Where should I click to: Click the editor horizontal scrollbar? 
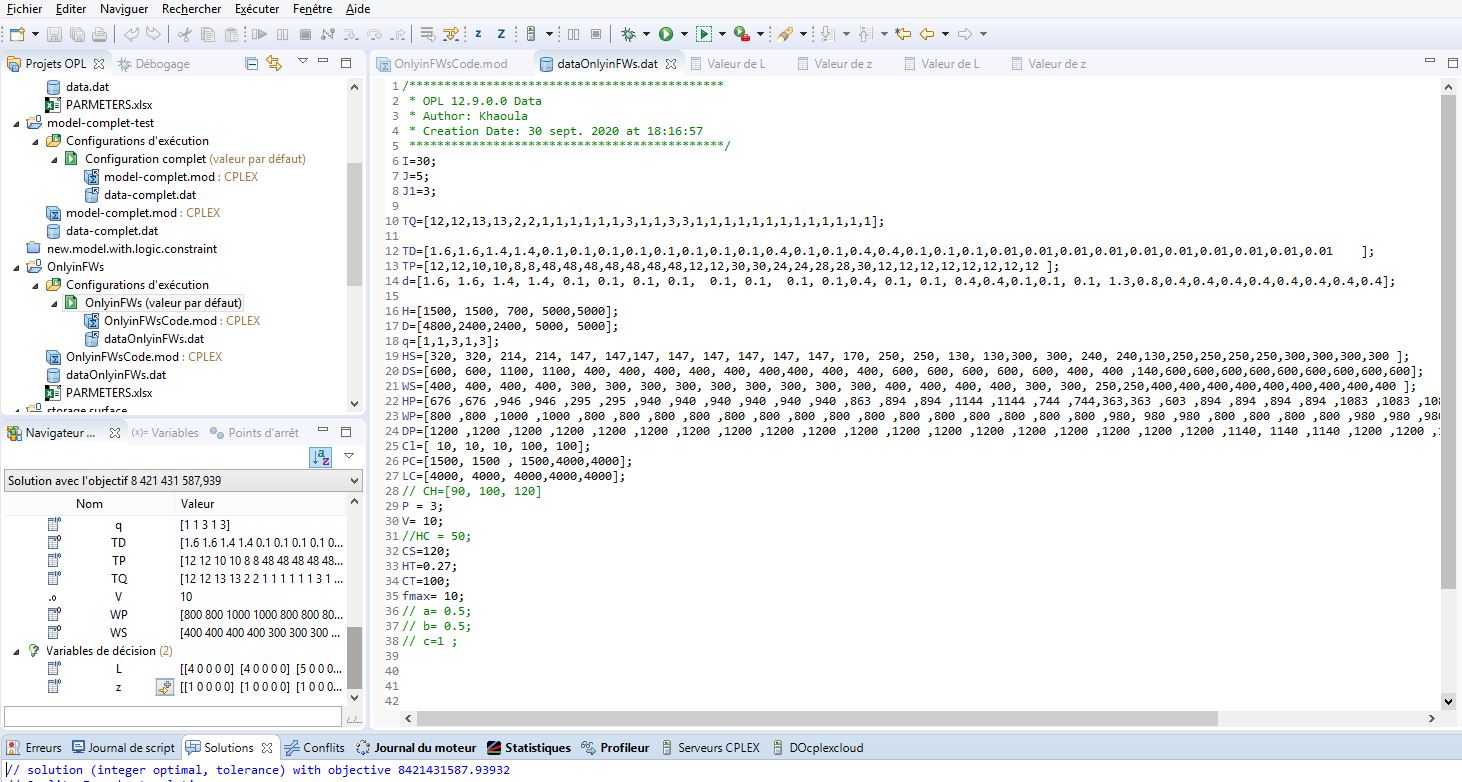(817, 719)
